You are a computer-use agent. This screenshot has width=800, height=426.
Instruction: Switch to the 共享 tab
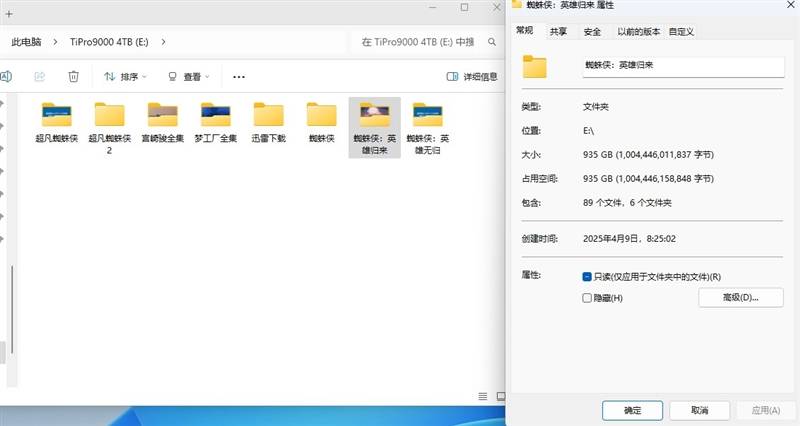558,32
